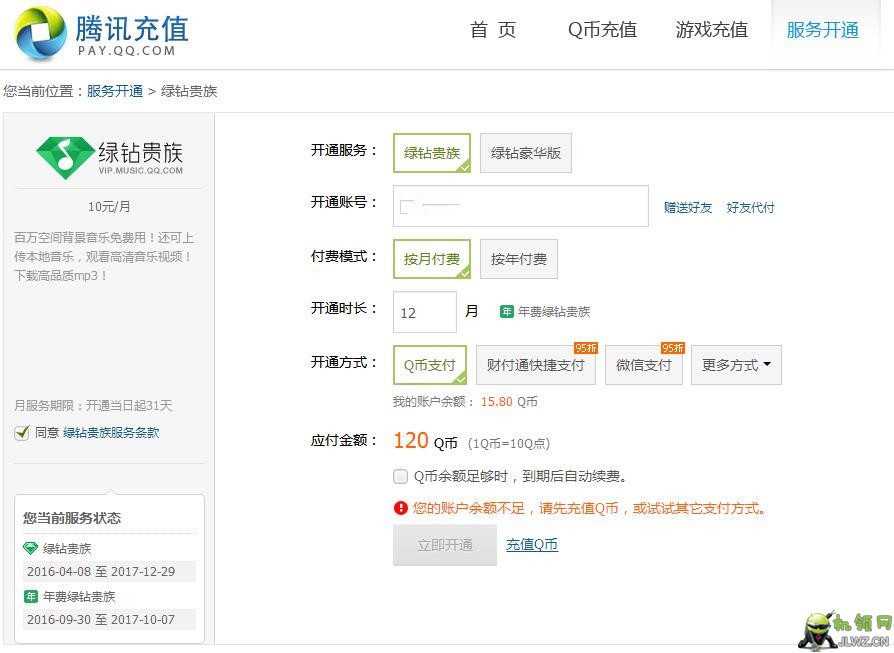Viewport: 894px width, 653px height.
Task: Enable auto-renew when Q币 balance sufficient
Action: tap(401, 476)
